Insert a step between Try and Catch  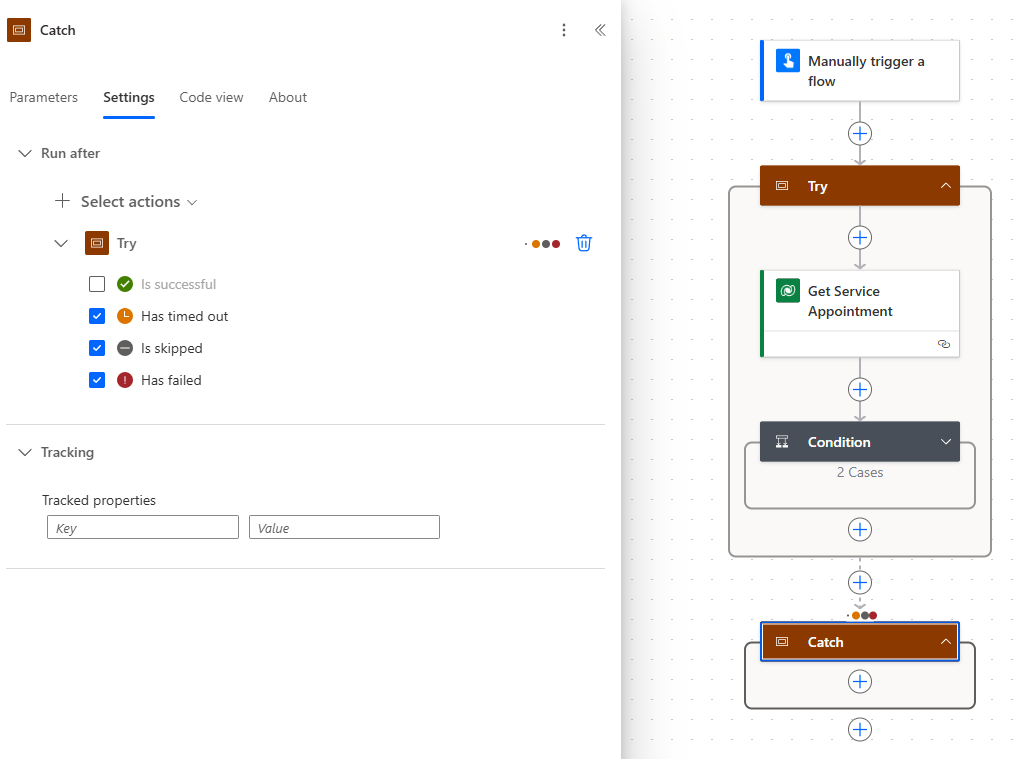click(859, 582)
